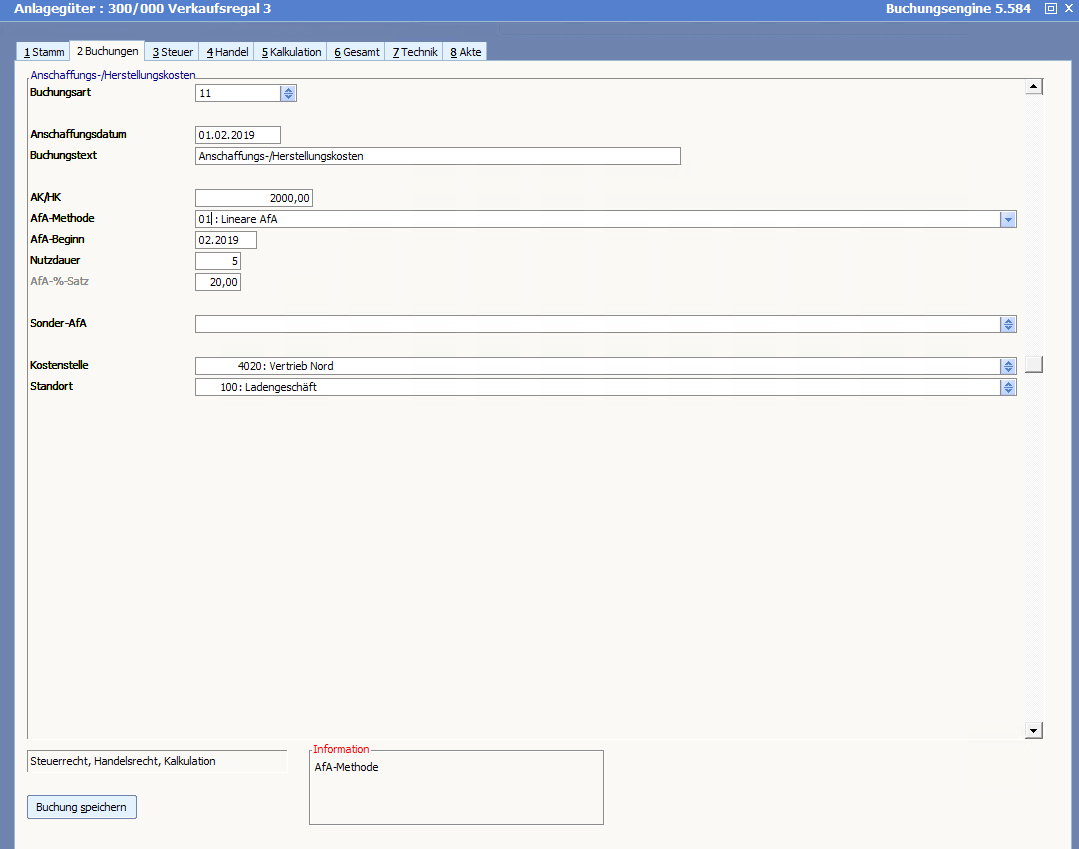Viewport: 1079px width, 849px height.
Task: Expand the AfA-Methode dropdown list
Action: pos(1008,219)
